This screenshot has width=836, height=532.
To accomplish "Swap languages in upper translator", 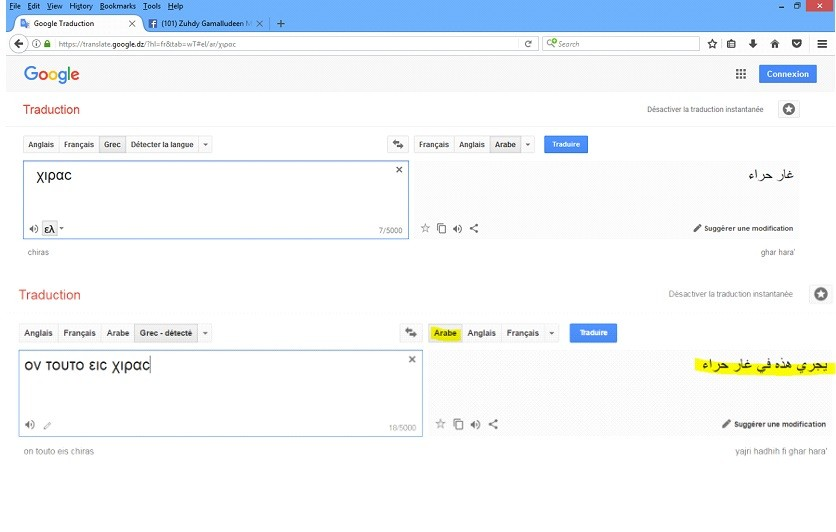I will point(398,144).
